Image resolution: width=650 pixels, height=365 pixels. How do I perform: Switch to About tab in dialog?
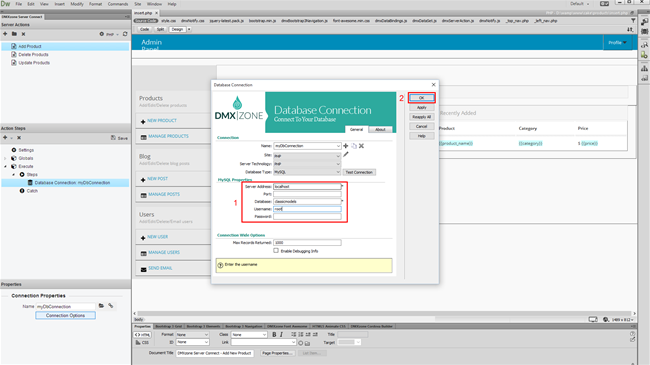[x=380, y=129]
